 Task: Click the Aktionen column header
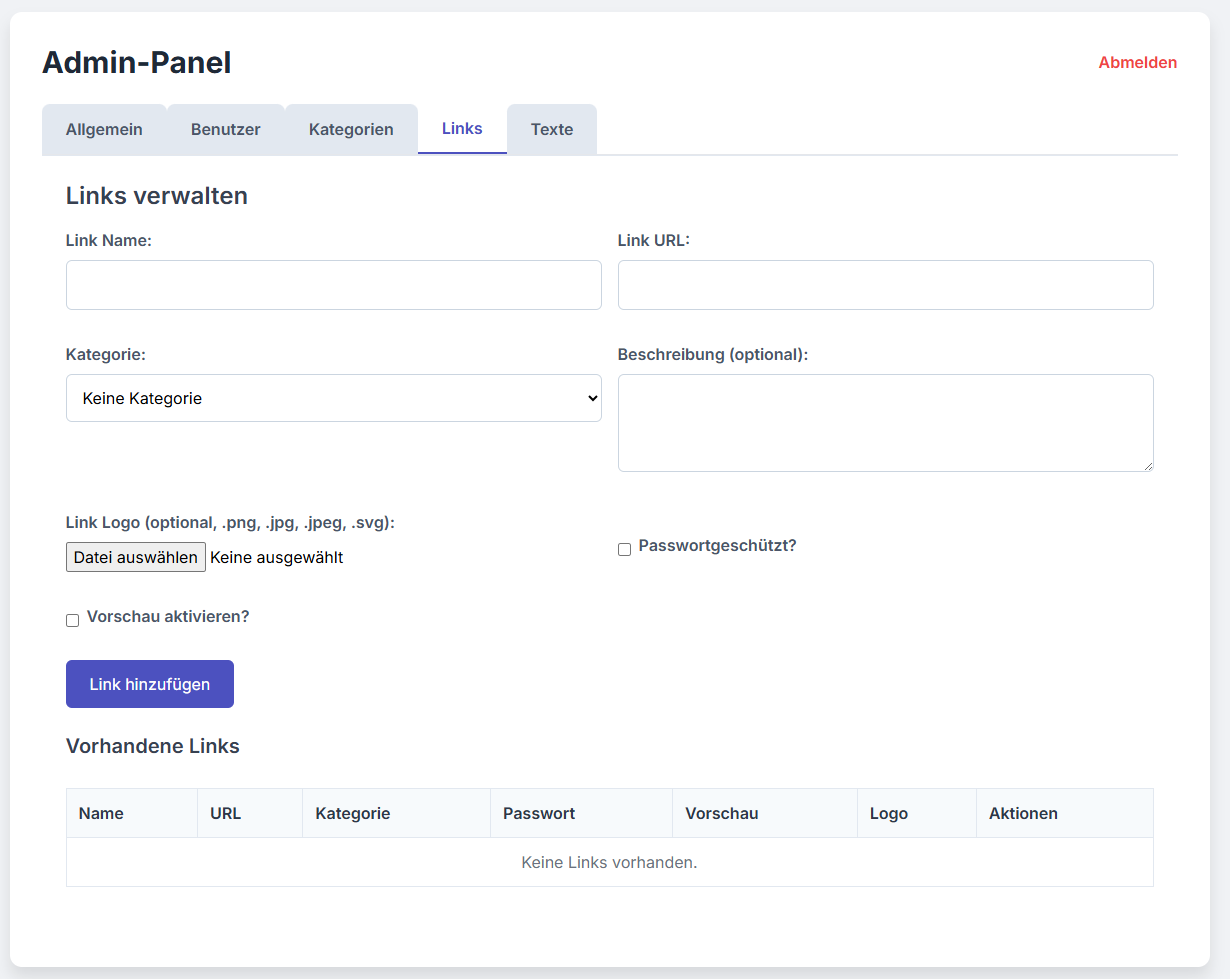tap(1023, 813)
